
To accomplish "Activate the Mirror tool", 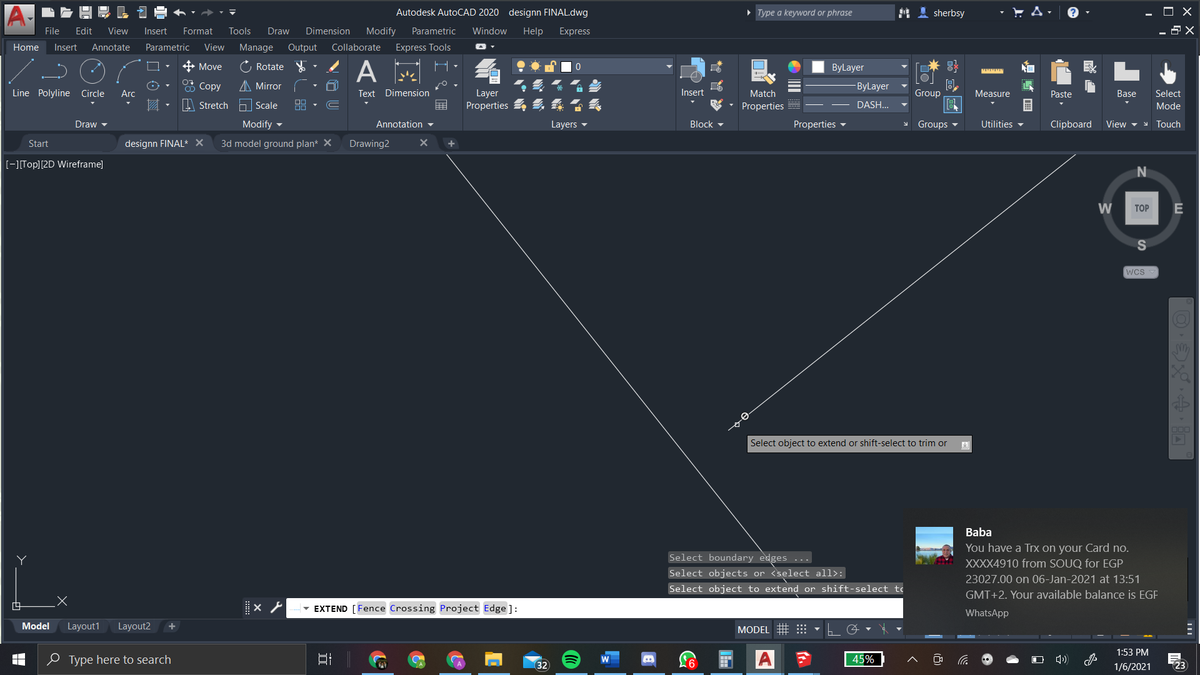I will tap(260, 85).
